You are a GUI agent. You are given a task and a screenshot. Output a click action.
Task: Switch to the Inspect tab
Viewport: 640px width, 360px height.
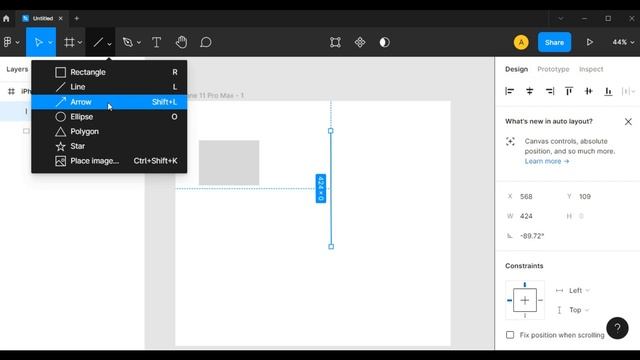pyautogui.click(x=591, y=69)
